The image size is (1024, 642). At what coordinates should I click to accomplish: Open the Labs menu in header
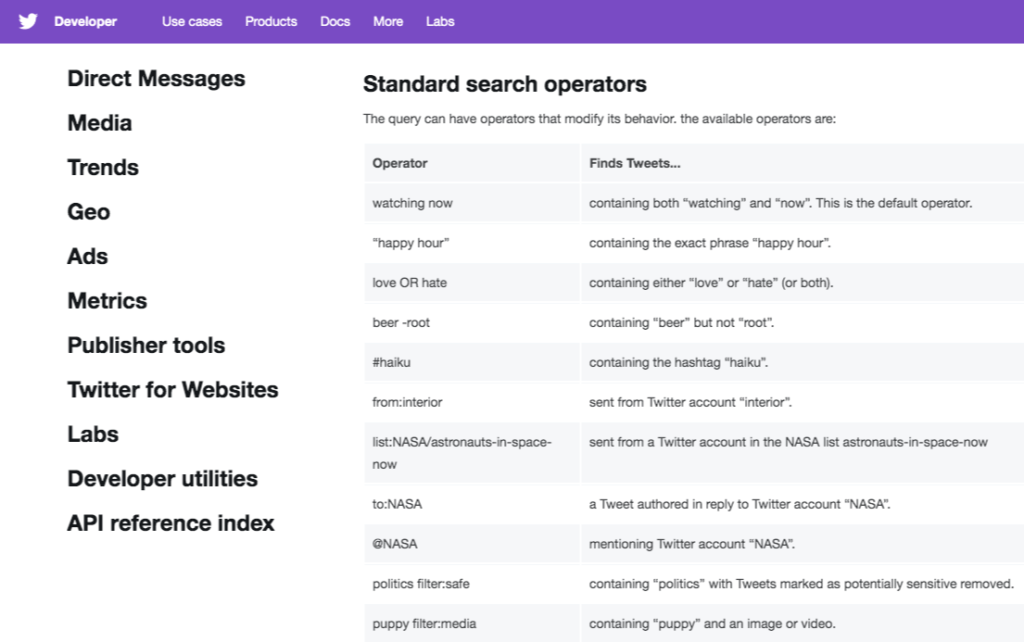(x=440, y=22)
